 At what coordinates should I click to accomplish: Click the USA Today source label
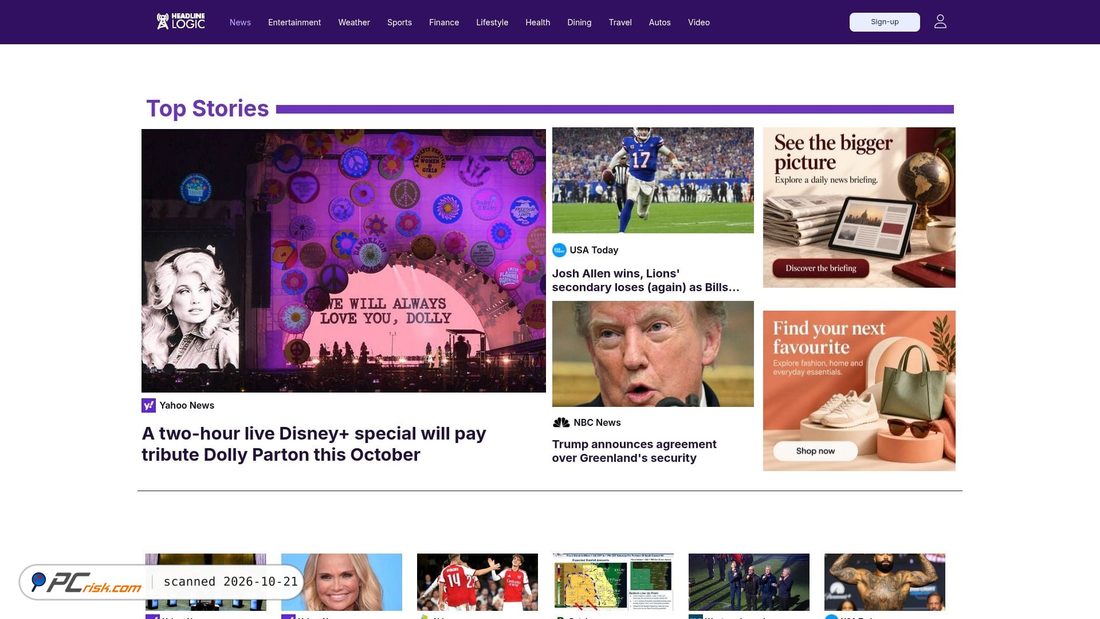[593, 250]
